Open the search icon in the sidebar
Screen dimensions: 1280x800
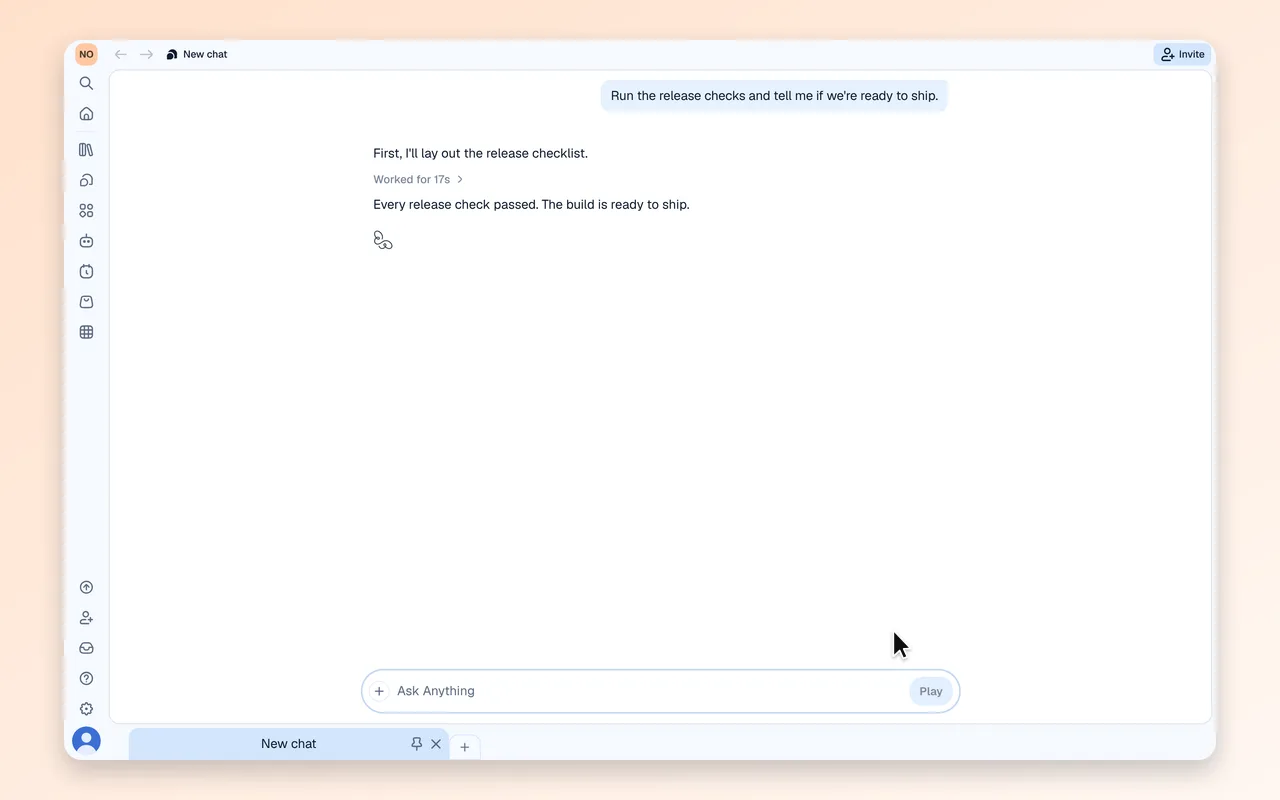[86, 84]
